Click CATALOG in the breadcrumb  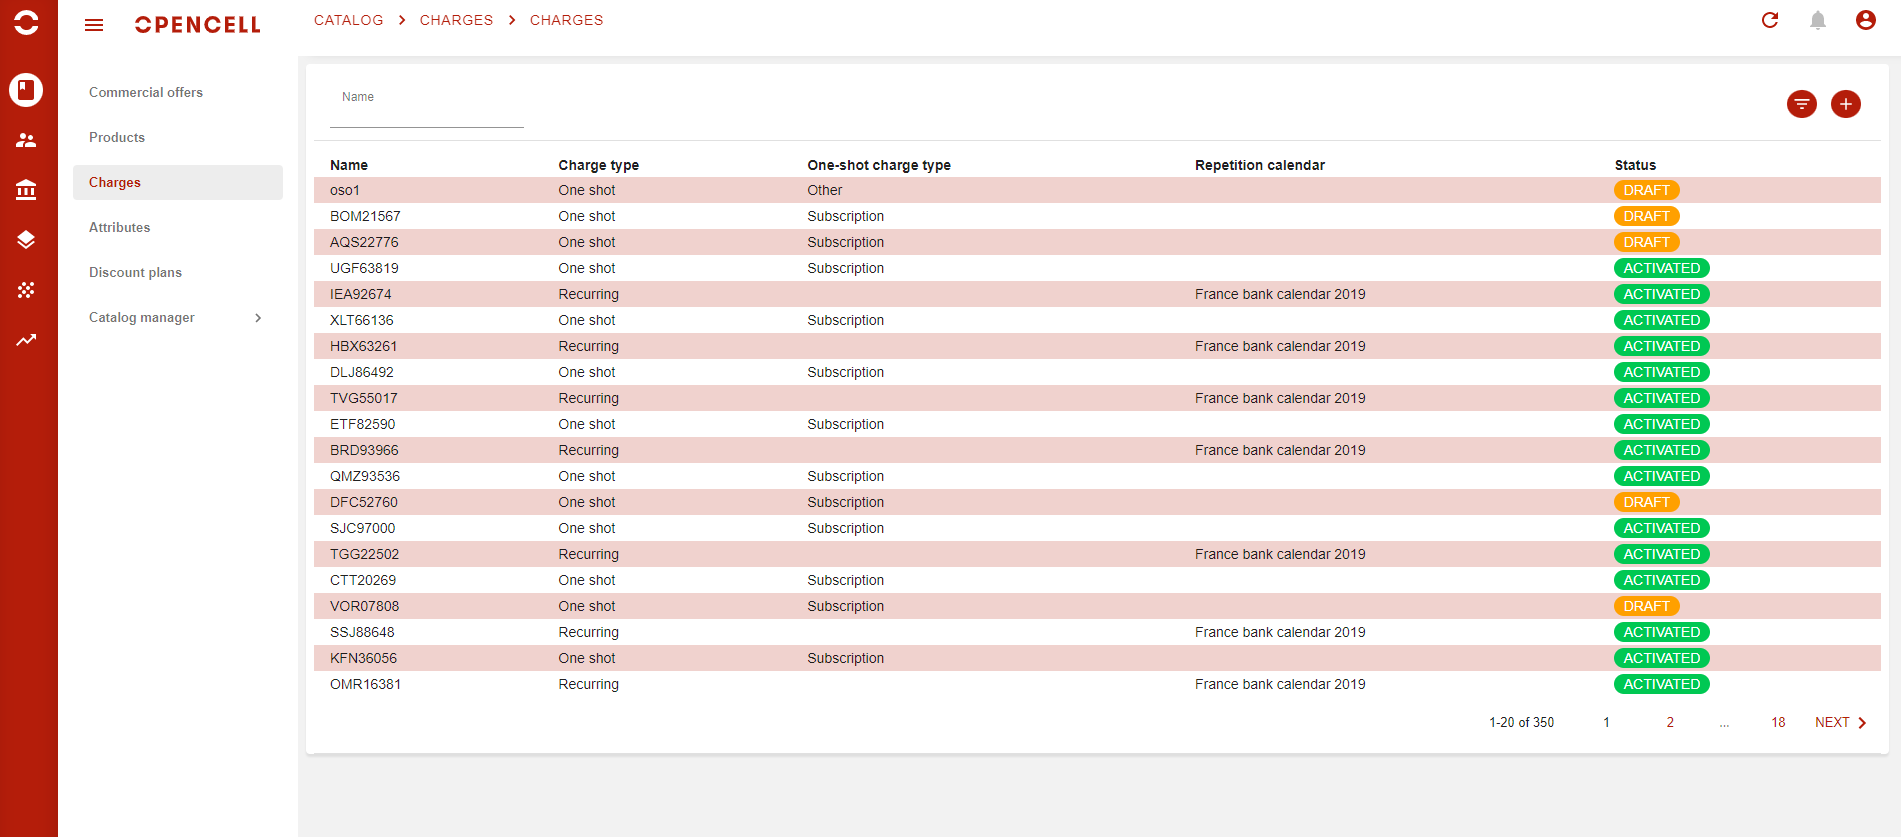tap(348, 20)
